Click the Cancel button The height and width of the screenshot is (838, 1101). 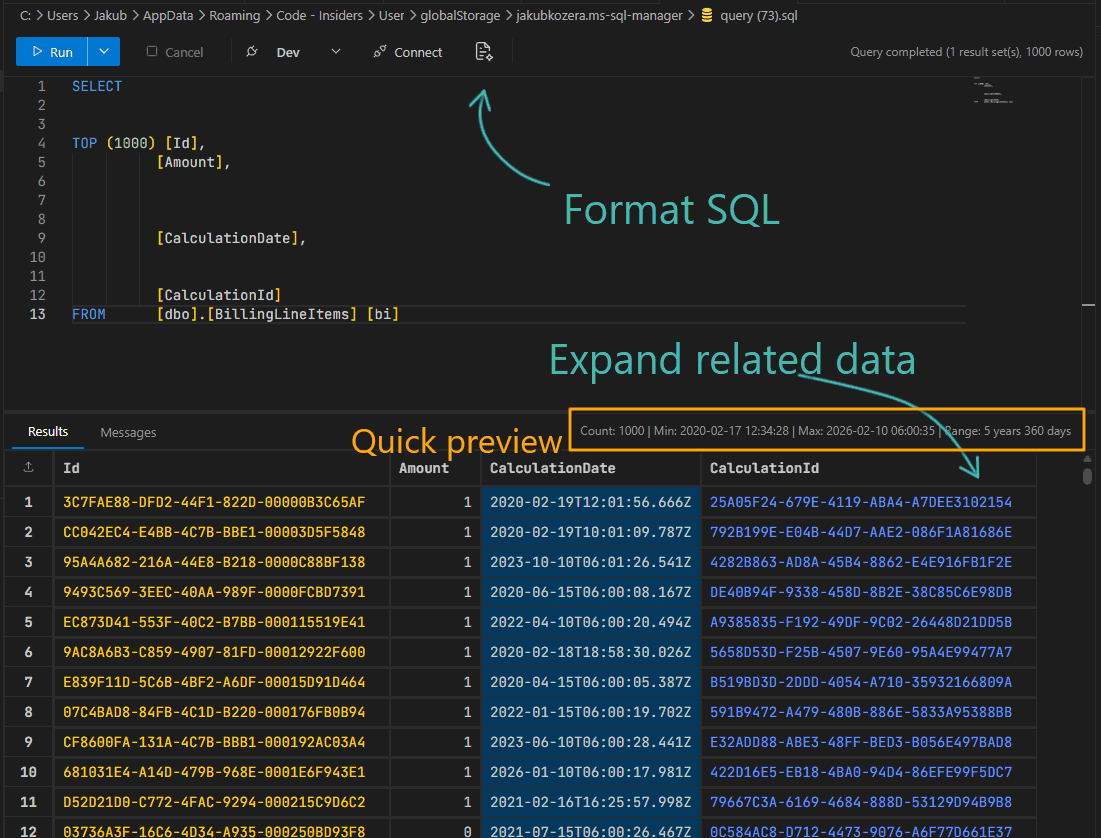coord(174,51)
